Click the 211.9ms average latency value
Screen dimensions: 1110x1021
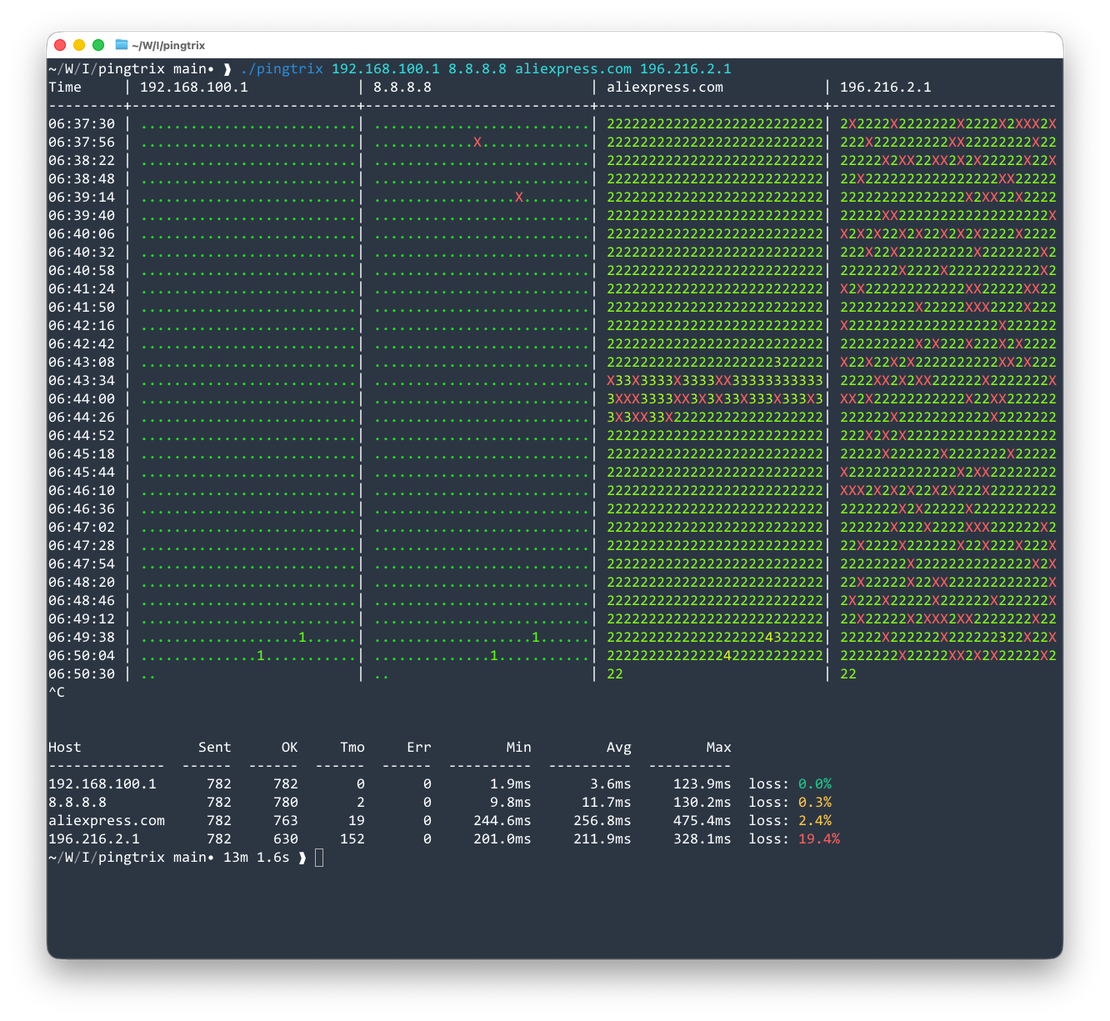pos(602,839)
